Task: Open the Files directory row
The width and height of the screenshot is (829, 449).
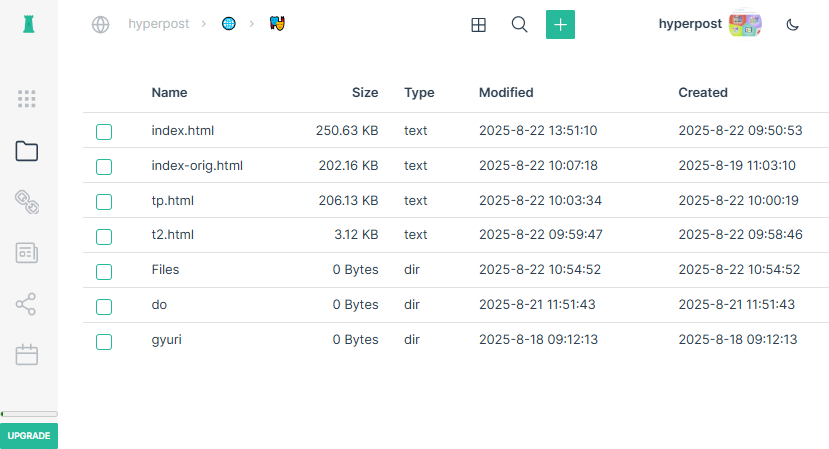Action: (x=456, y=270)
